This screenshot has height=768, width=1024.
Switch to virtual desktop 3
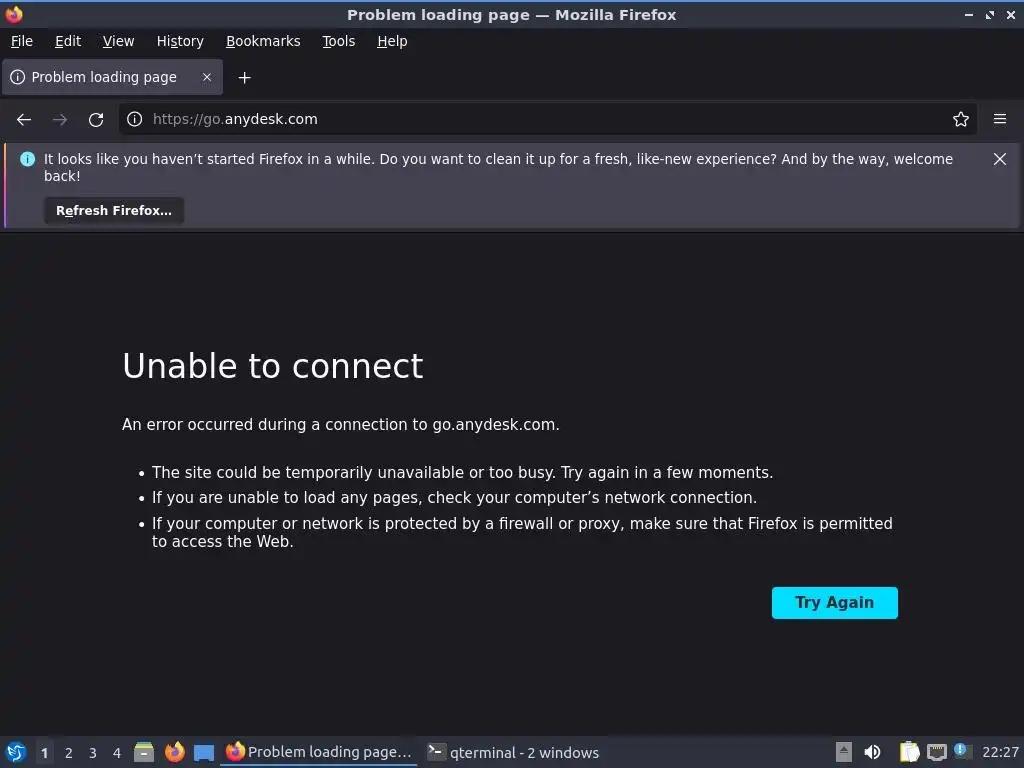click(93, 753)
